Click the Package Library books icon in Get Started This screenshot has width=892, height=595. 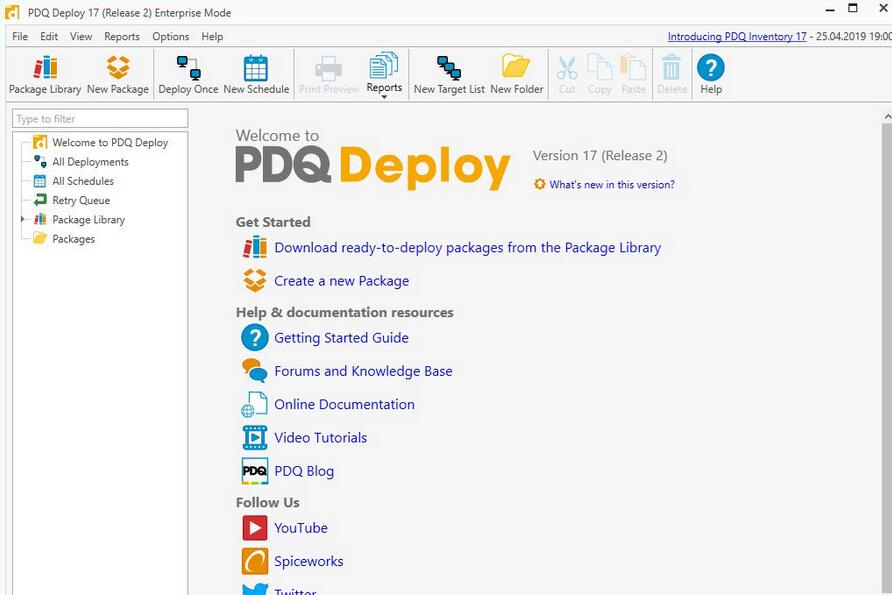coord(255,247)
